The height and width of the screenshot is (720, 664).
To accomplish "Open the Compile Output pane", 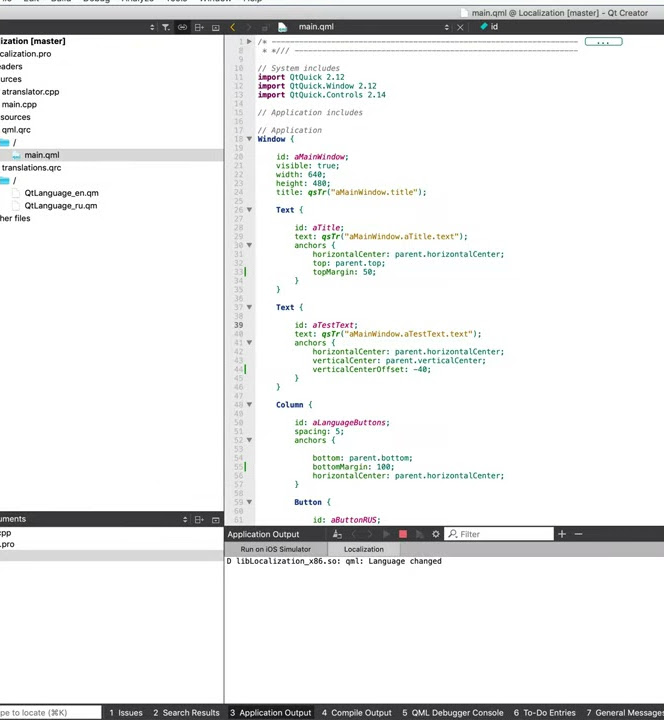I will pyautogui.click(x=357, y=713).
